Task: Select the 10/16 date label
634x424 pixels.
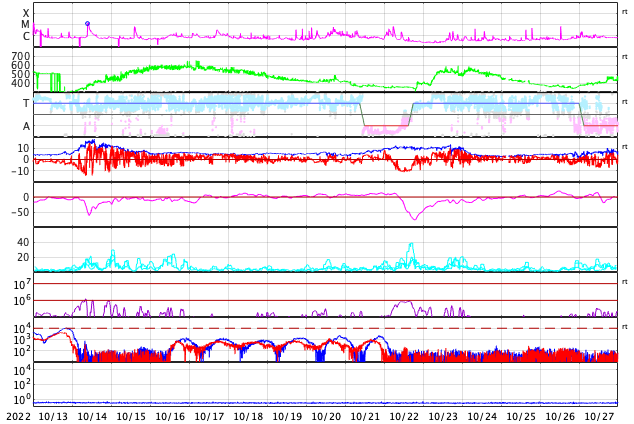Action: click(x=170, y=416)
